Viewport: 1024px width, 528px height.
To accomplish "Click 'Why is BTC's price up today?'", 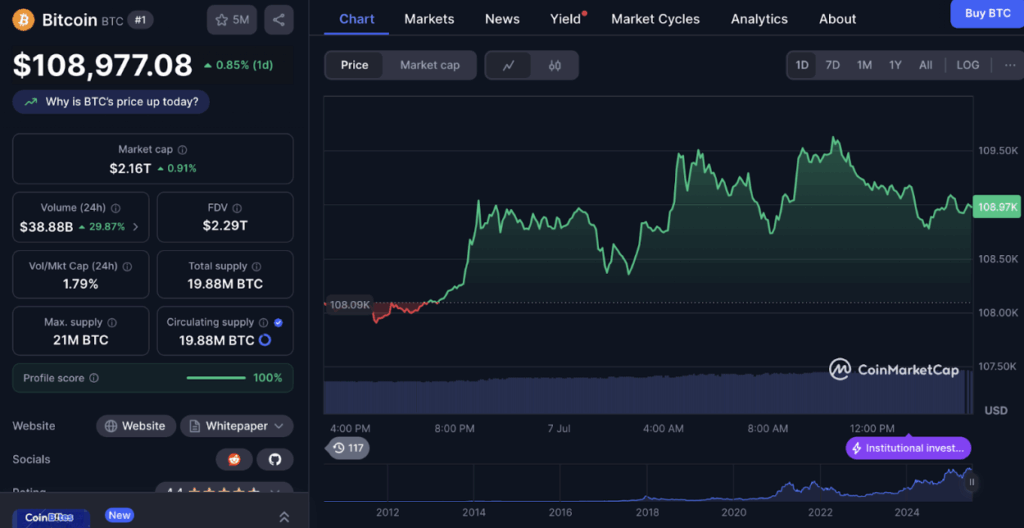I will click(113, 101).
